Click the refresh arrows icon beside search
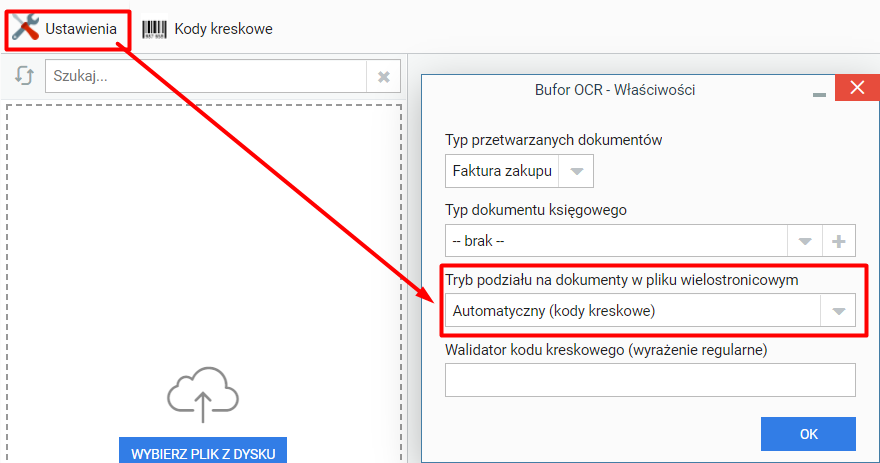This screenshot has height=463, width=880. tap(24, 76)
